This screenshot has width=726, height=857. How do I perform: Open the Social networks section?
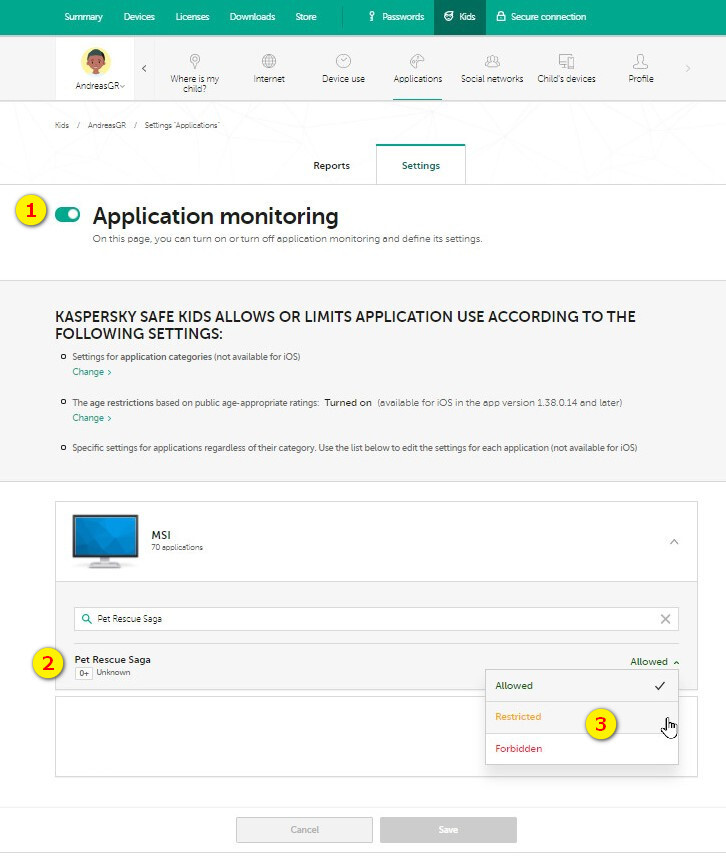492,68
